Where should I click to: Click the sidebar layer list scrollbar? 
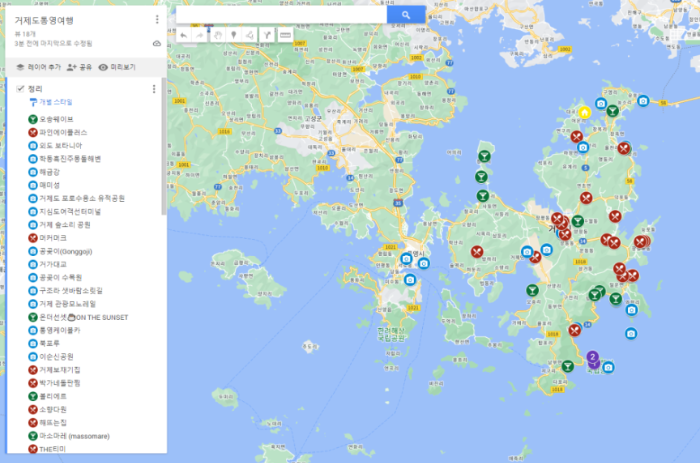click(x=164, y=146)
